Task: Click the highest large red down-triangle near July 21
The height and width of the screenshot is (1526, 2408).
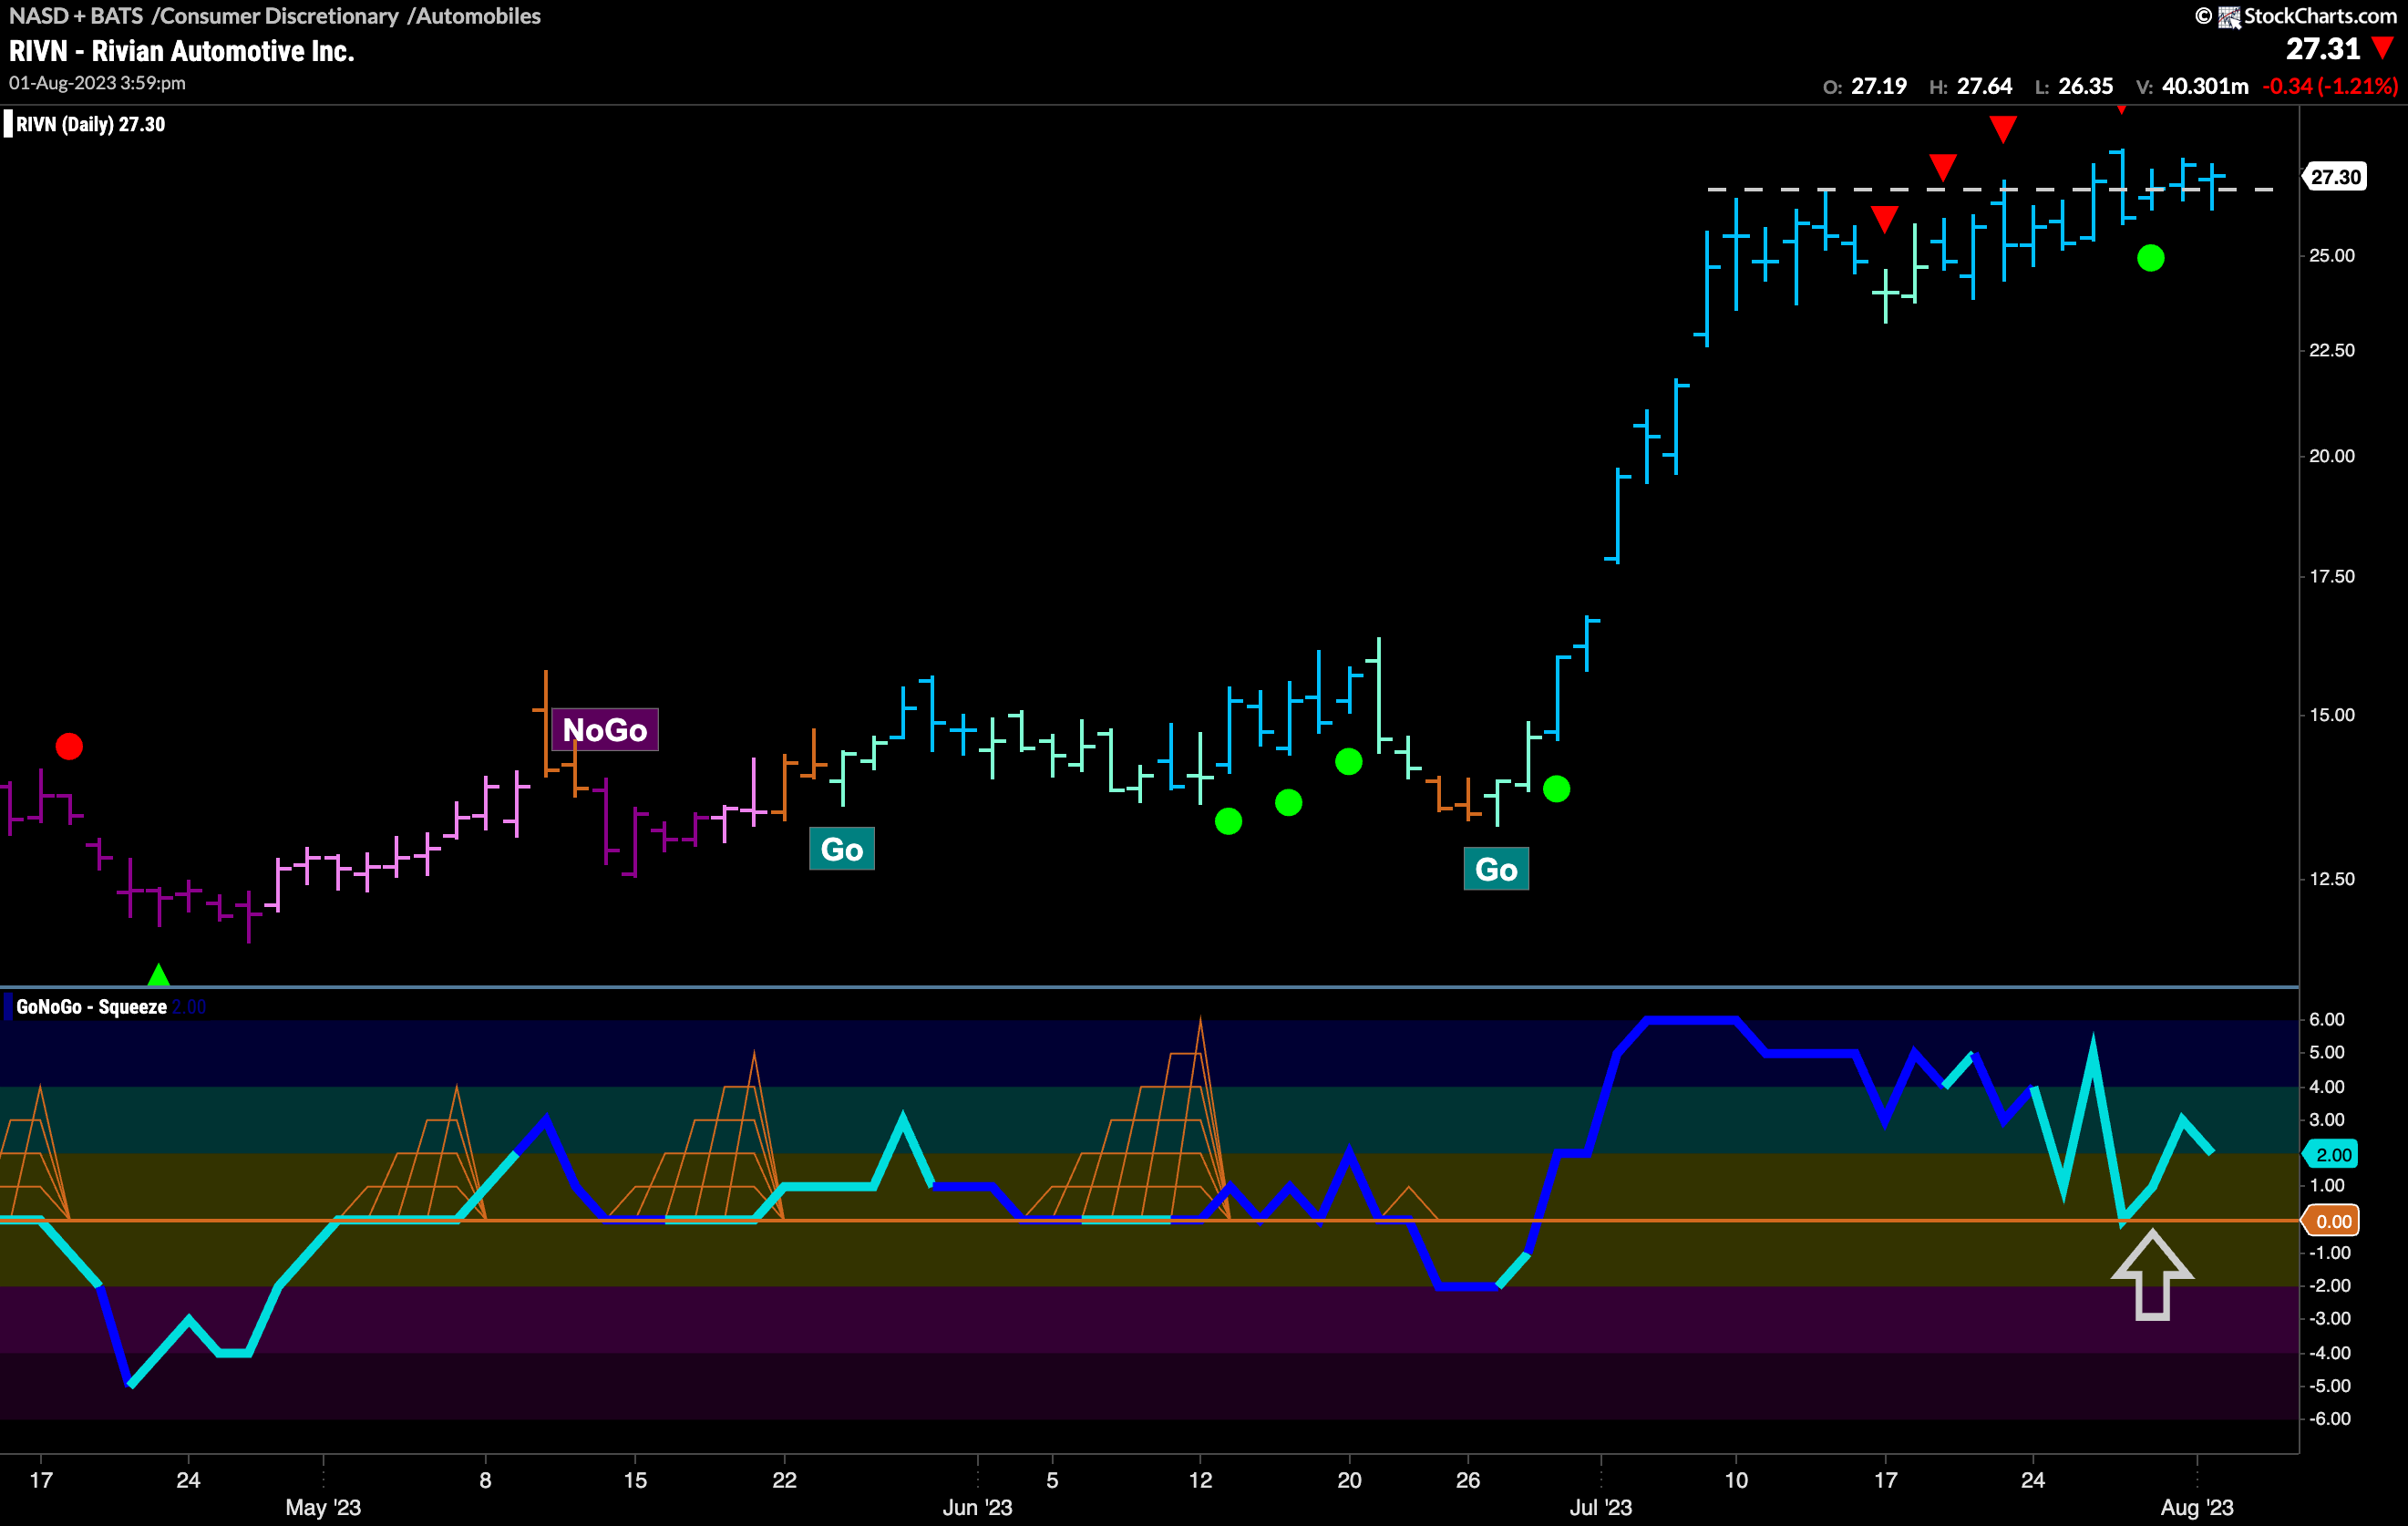Action: point(2002,129)
